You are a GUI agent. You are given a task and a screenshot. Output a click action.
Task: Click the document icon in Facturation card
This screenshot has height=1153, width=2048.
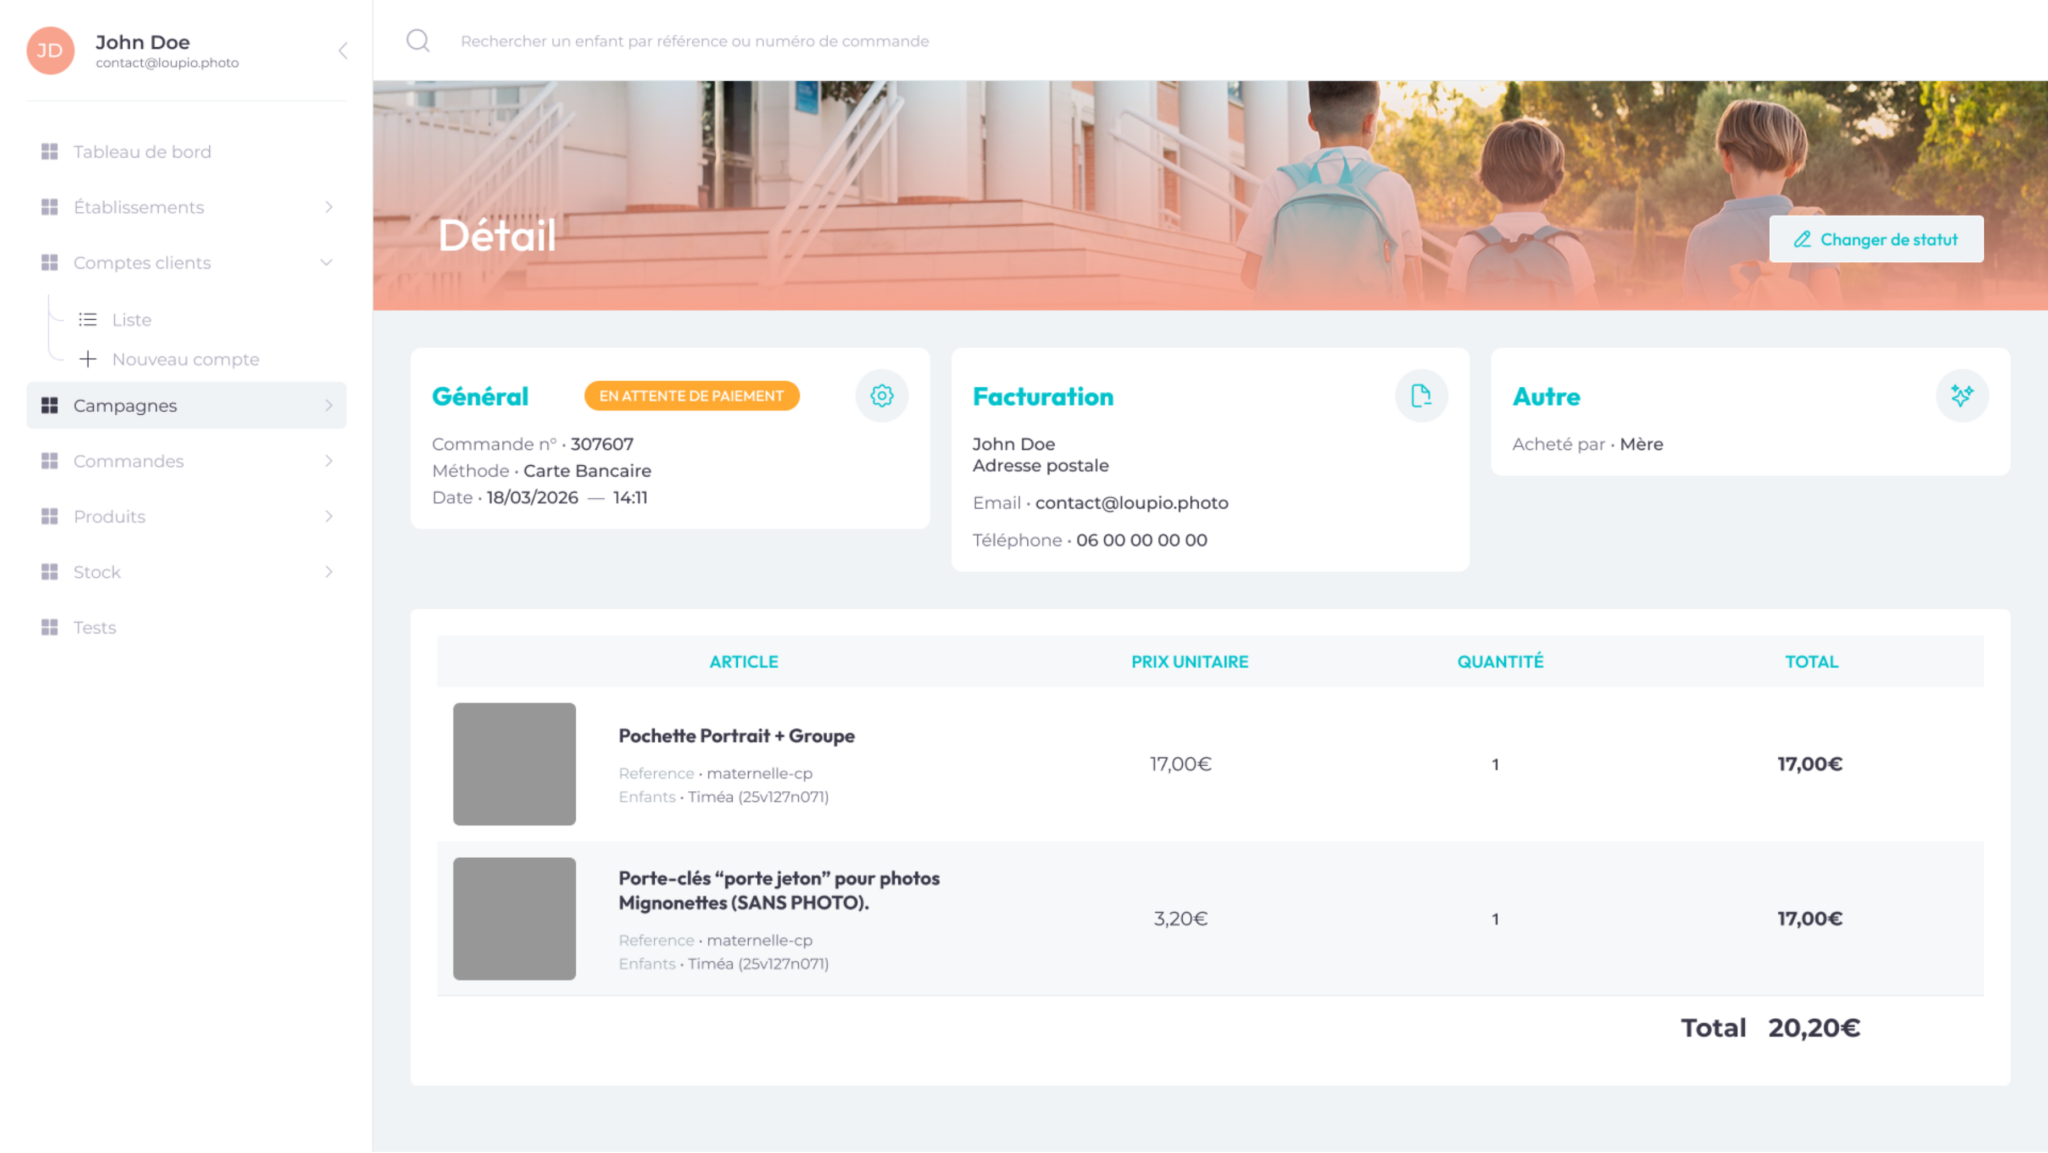1421,396
